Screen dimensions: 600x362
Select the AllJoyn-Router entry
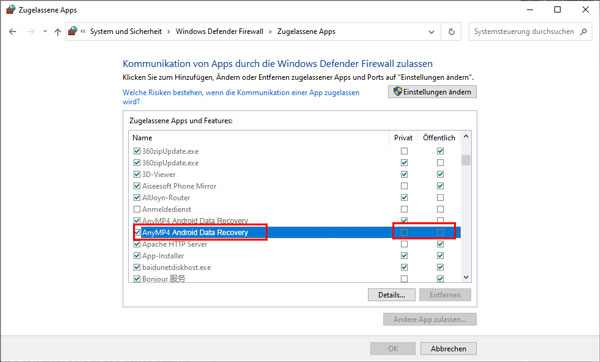click(166, 197)
